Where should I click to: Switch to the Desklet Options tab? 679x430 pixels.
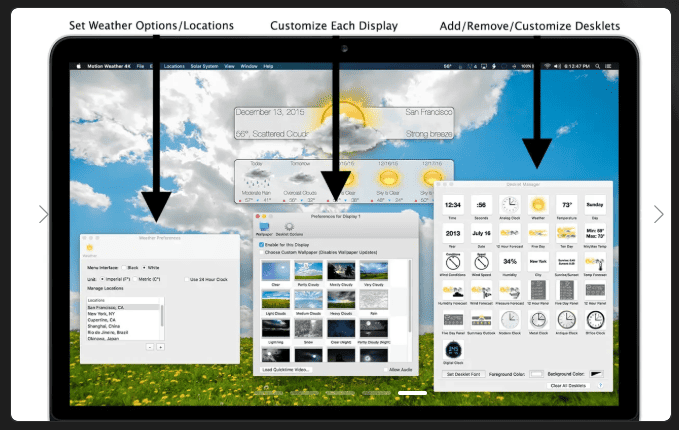[x=289, y=229]
